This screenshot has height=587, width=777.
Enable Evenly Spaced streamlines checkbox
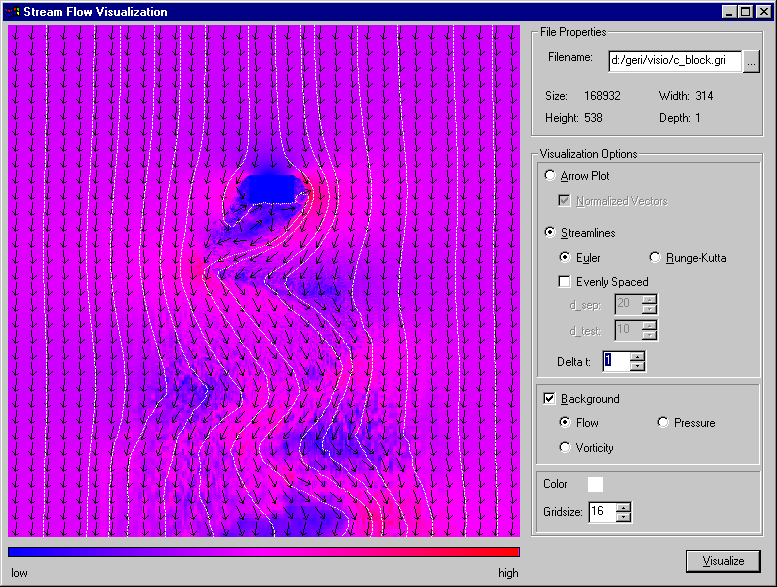click(566, 282)
